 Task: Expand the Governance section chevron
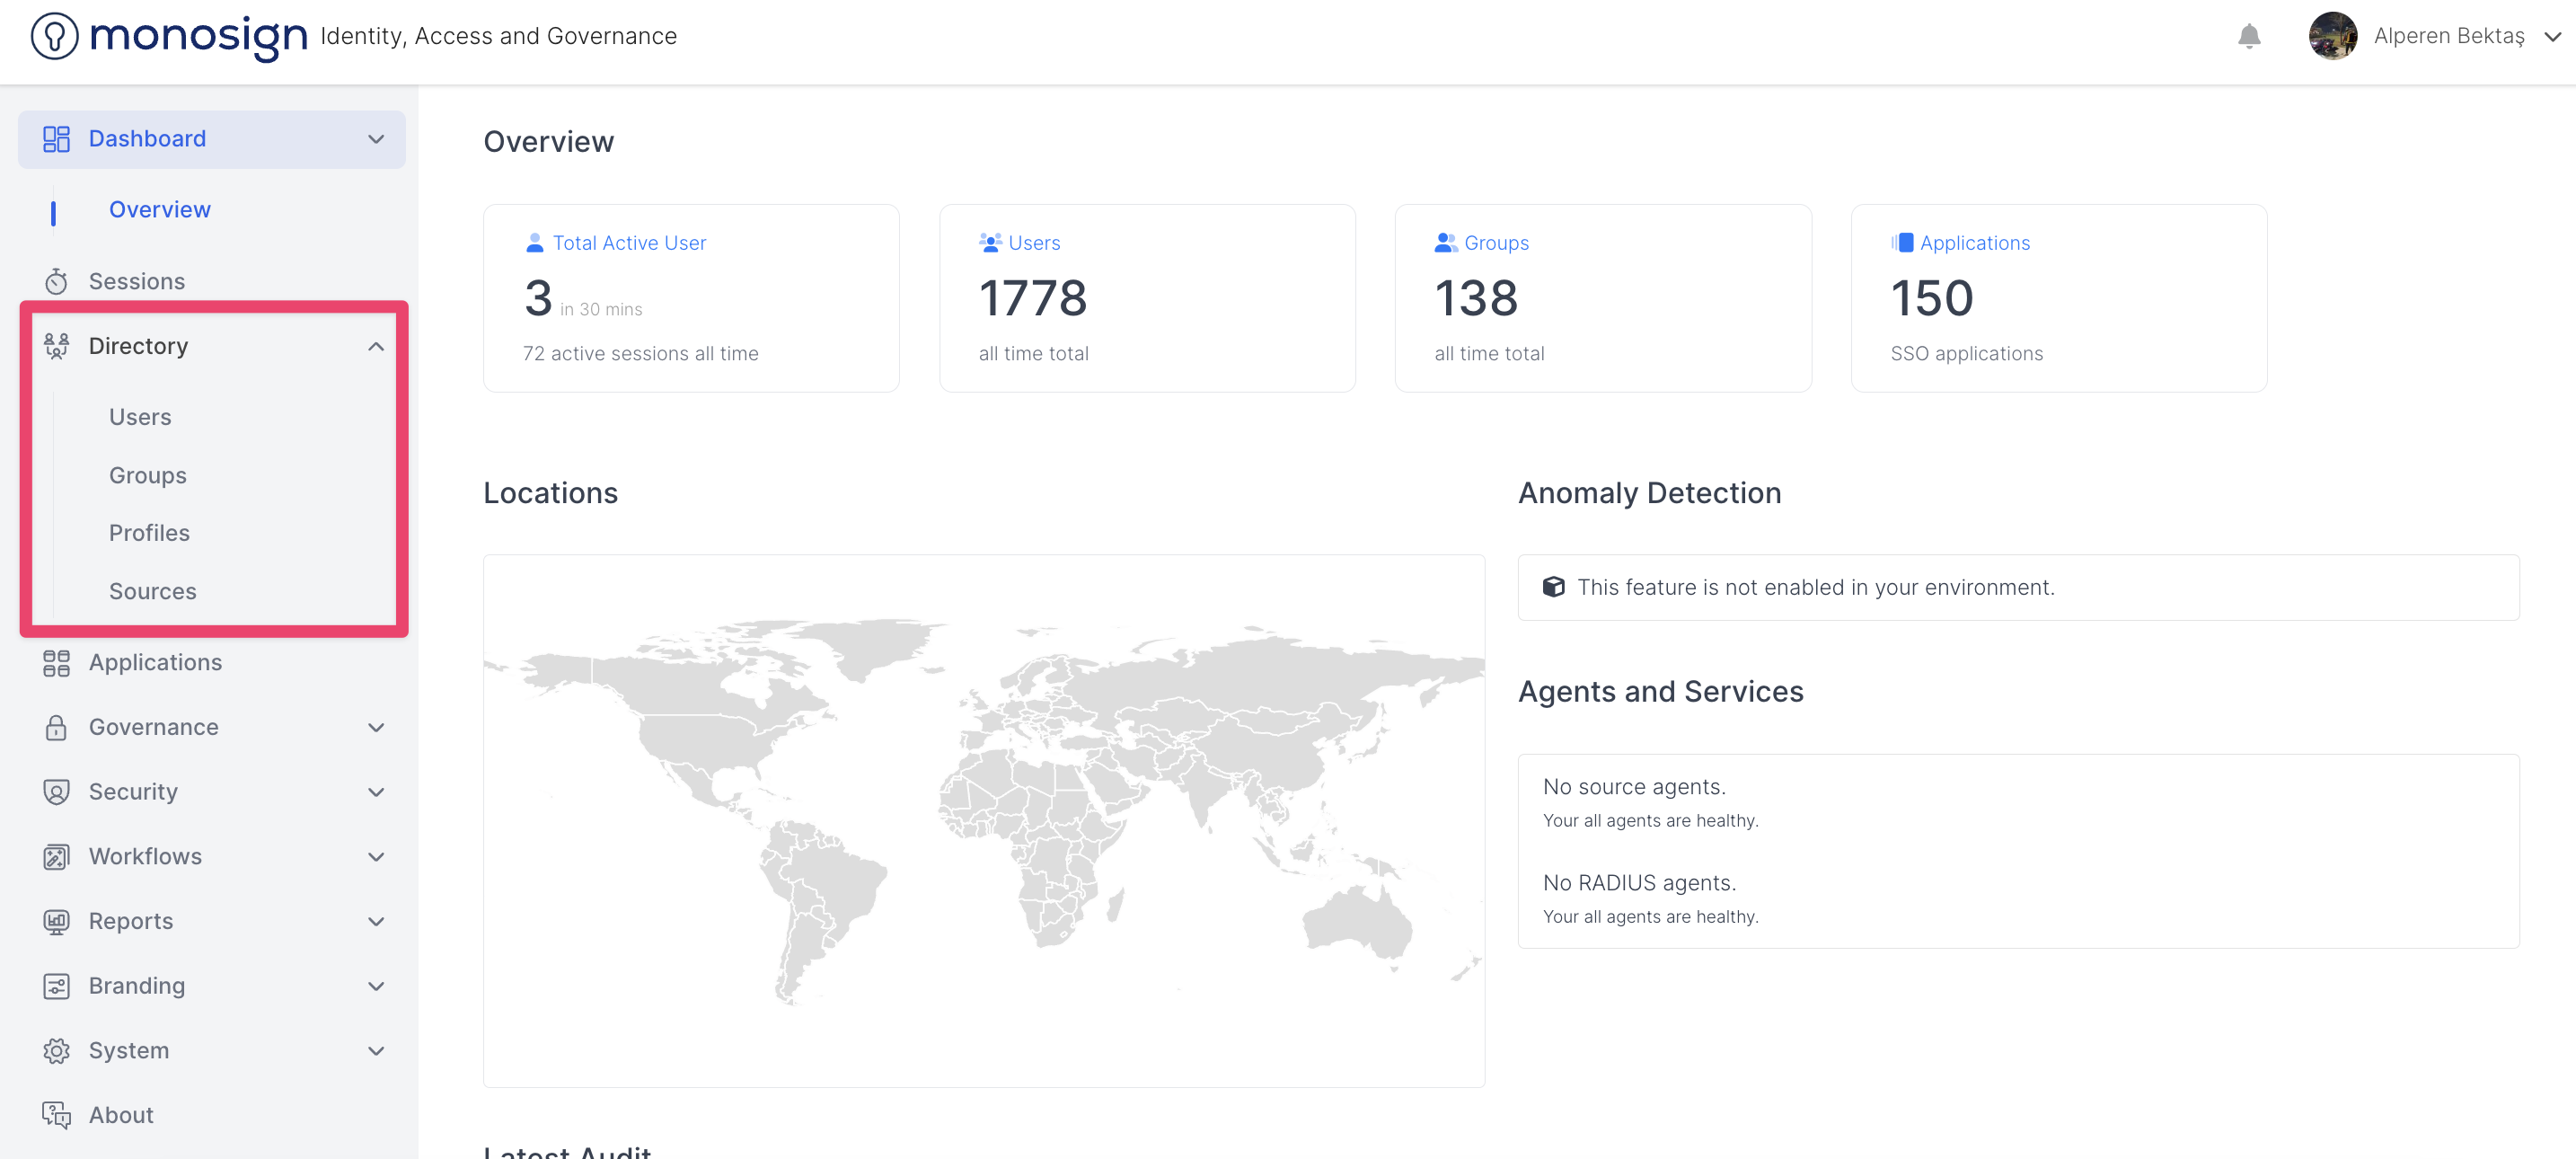tap(376, 727)
